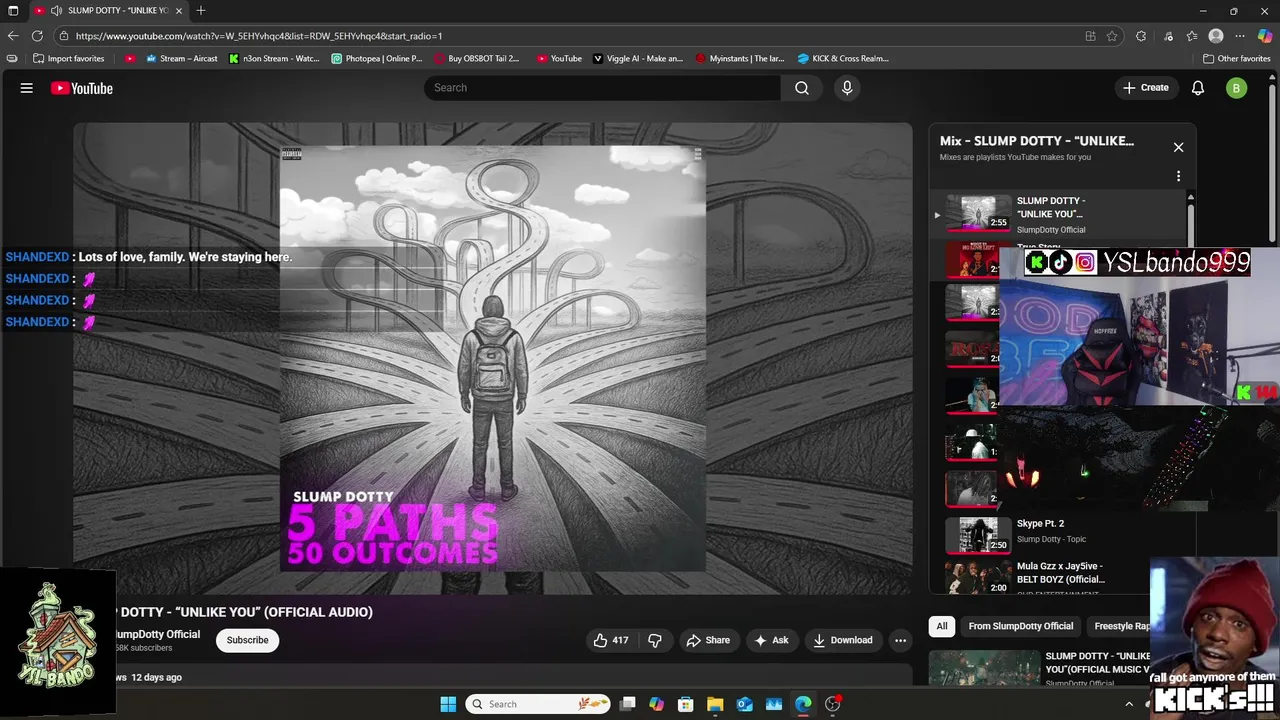
Task: Focus the YouTube search box
Action: (603, 88)
